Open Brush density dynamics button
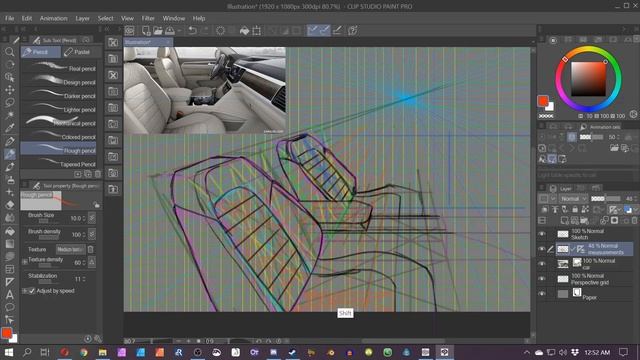 tap(92, 234)
